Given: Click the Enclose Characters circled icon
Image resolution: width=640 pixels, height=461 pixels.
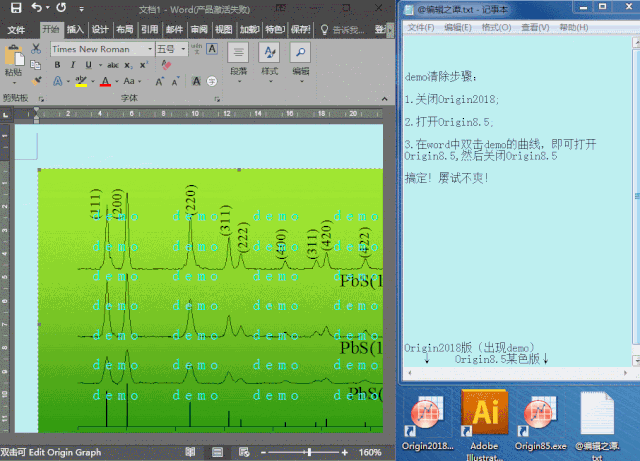Looking at the screenshot, I should coord(212,81).
